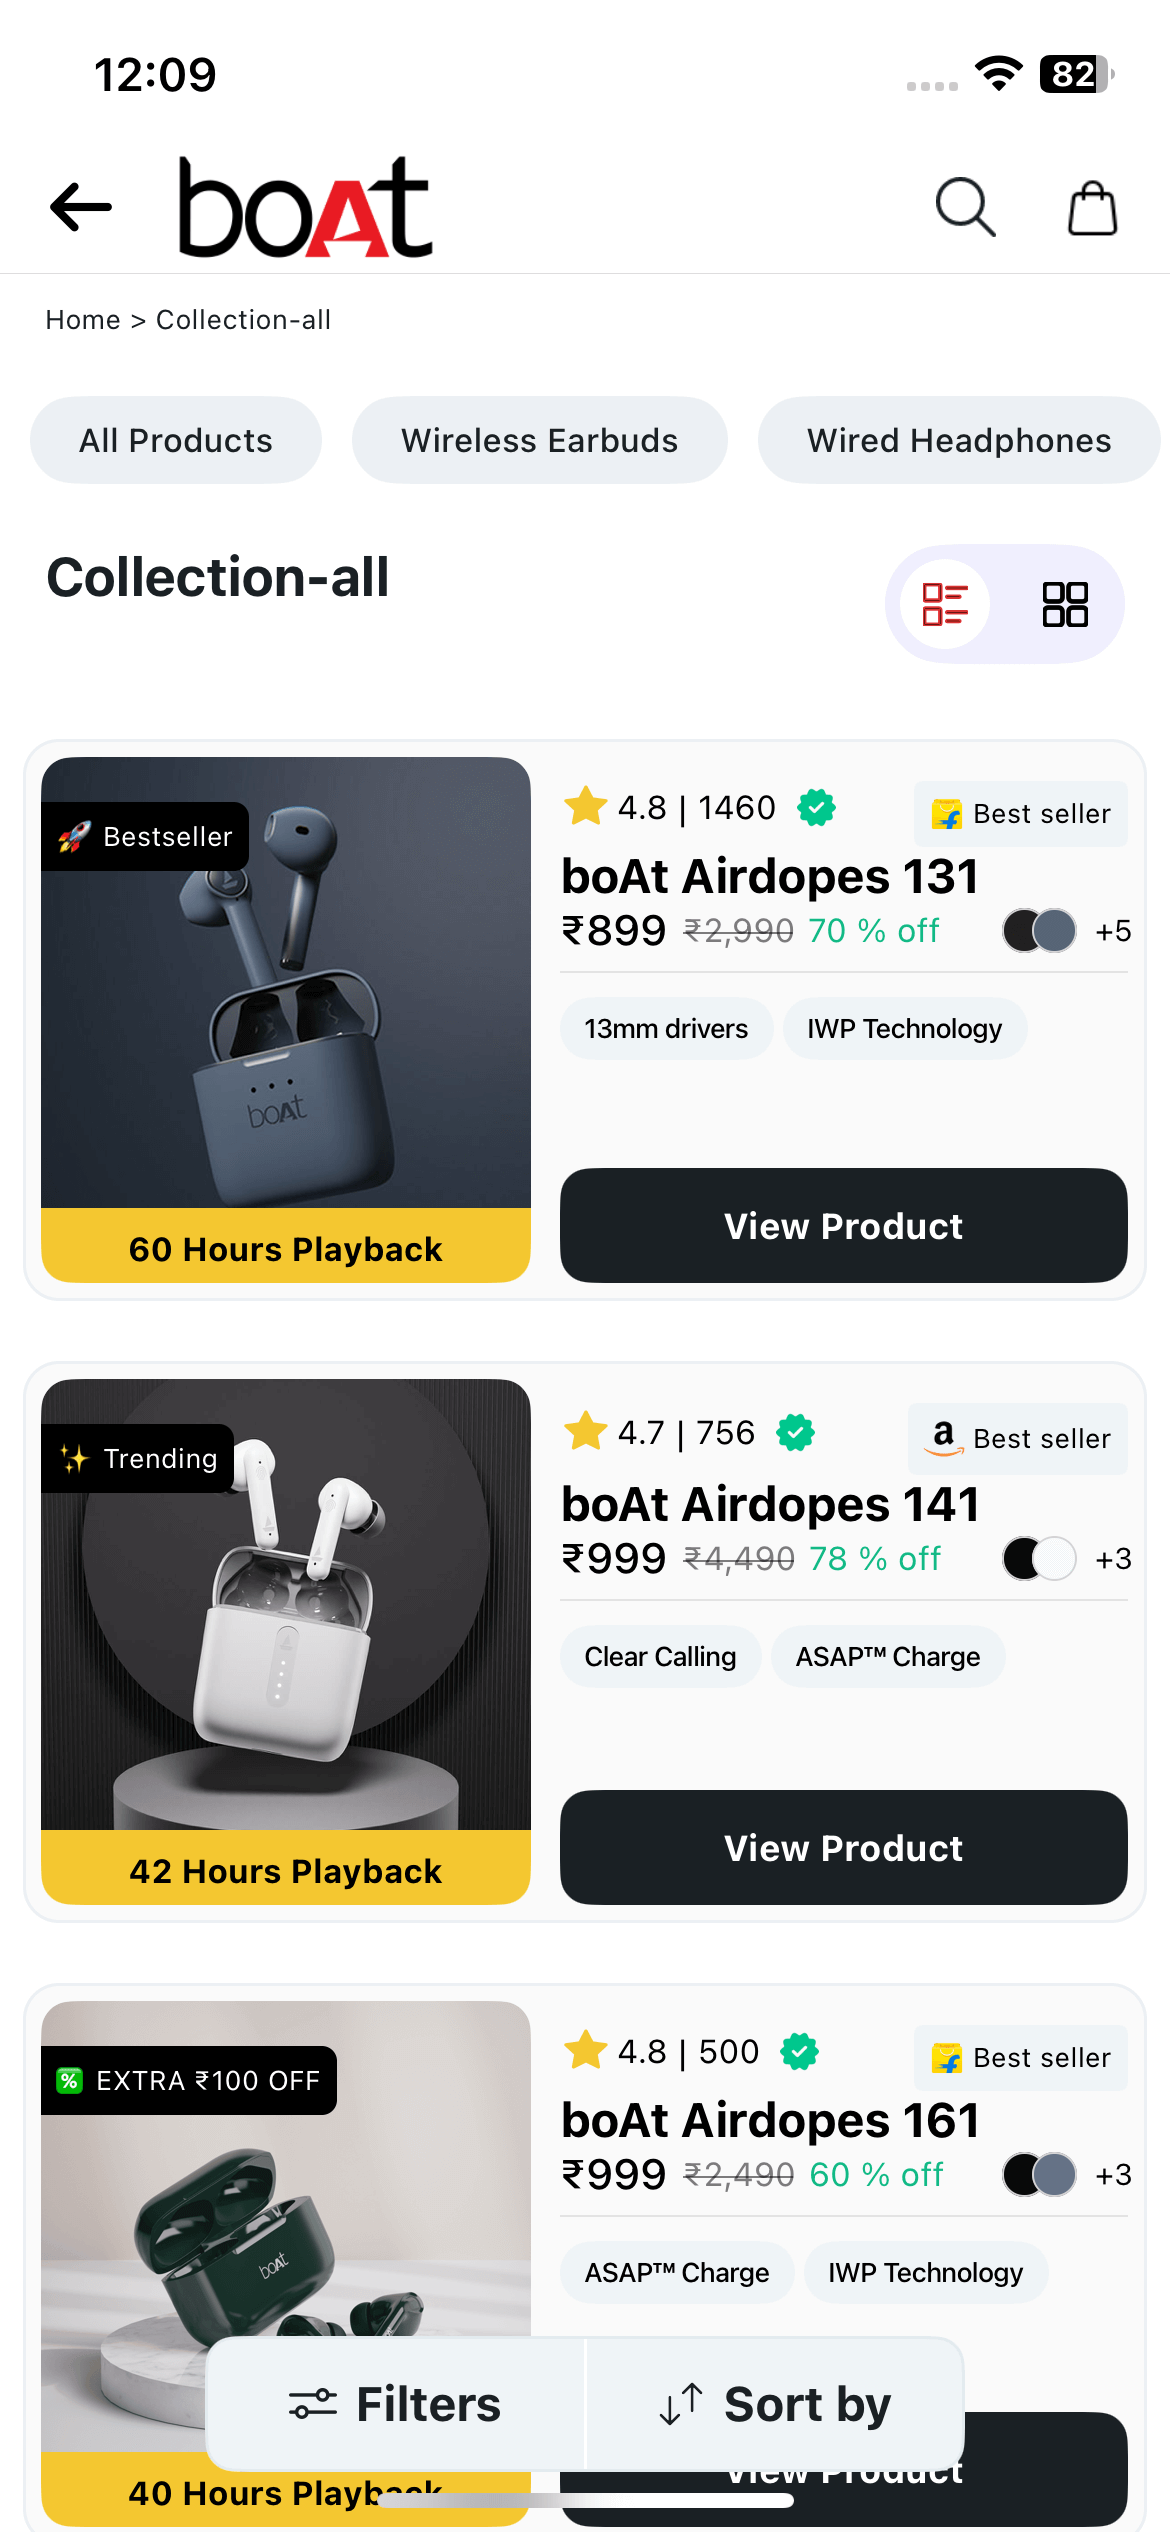The width and height of the screenshot is (1170, 2532).
Task: Select the Wireless Earbuds tab
Action: point(540,440)
